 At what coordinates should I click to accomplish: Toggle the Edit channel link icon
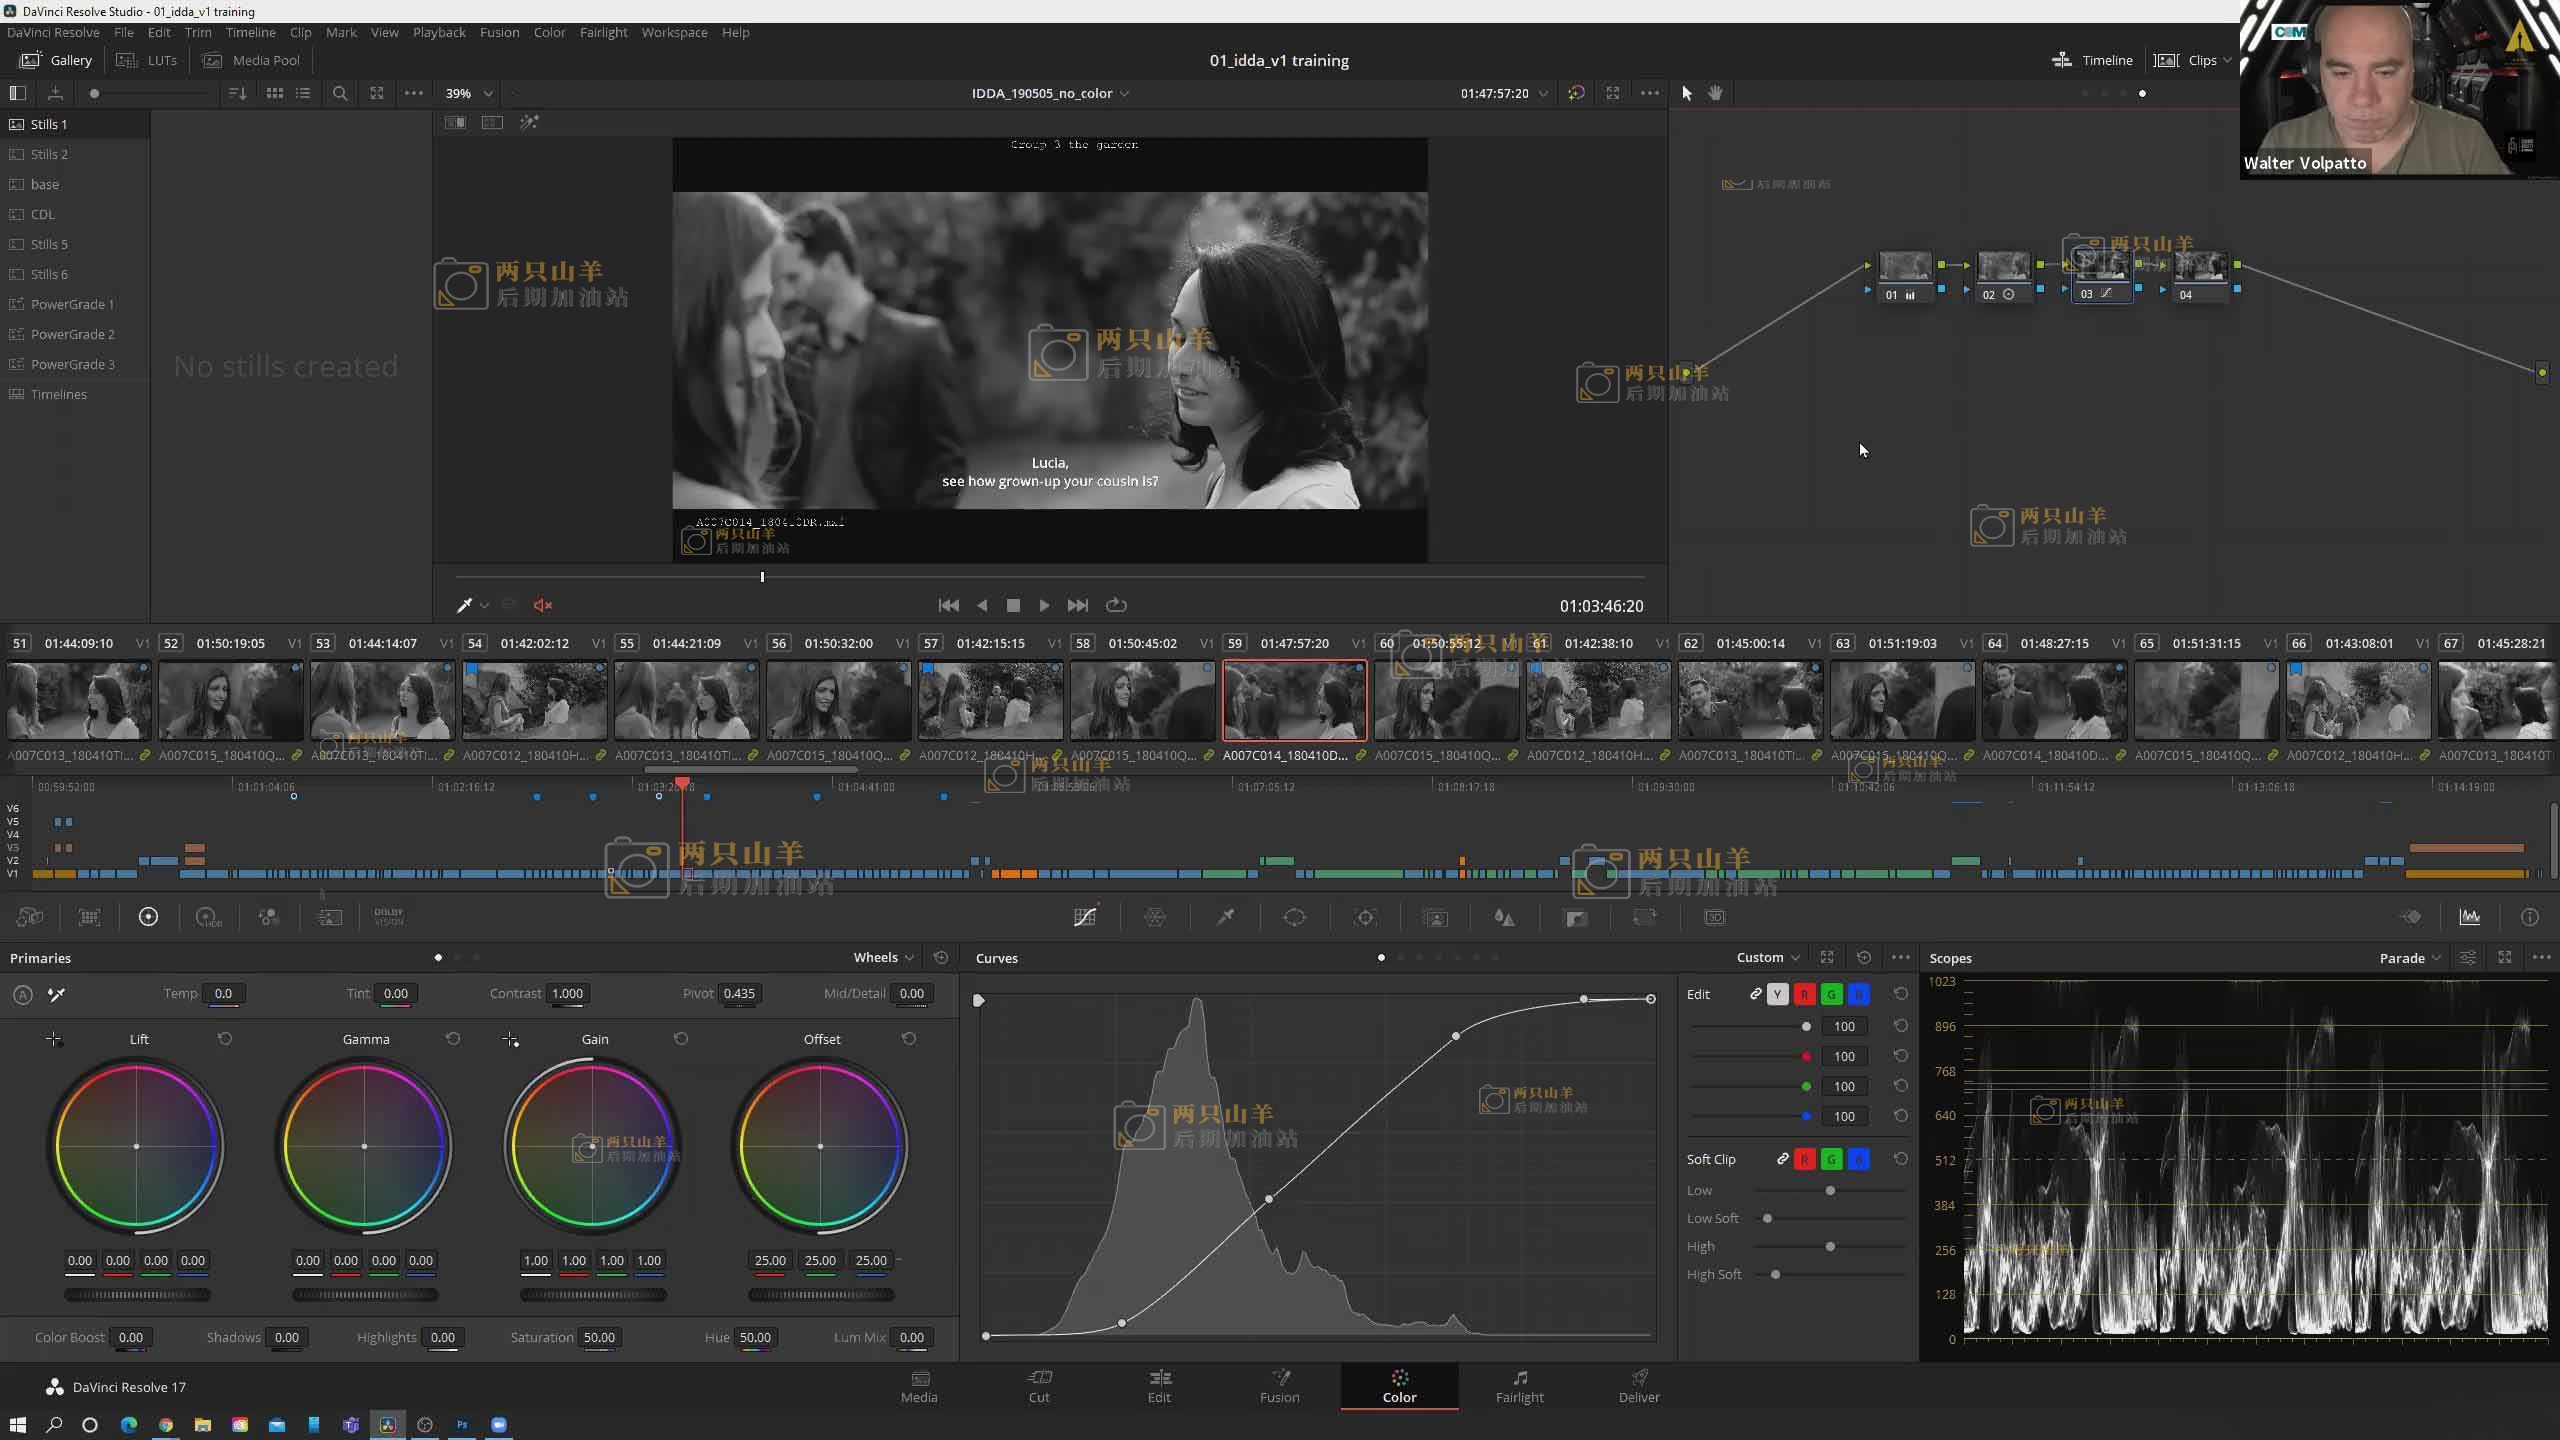click(1755, 994)
